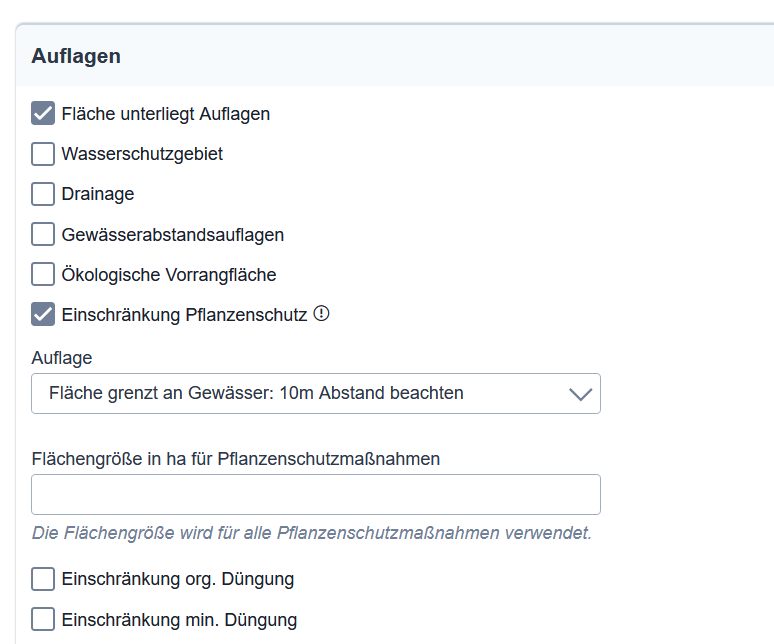774x644 pixels.
Task: Enable Ökologische Vorrangfläche checkbox
Action: [x=43, y=274]
